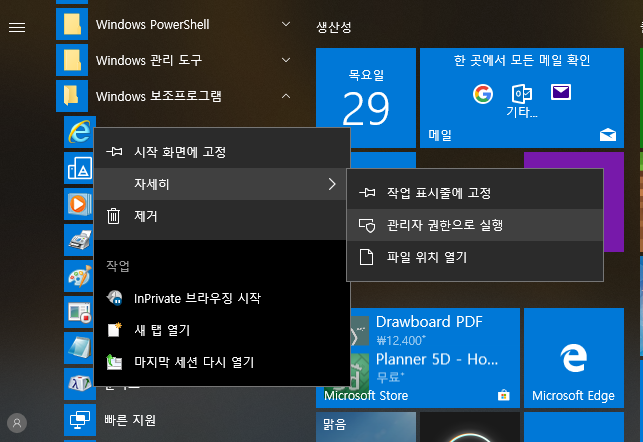
Task: Choose 관리자 권한으로 실행 in submenu
Action: (475, 225)
